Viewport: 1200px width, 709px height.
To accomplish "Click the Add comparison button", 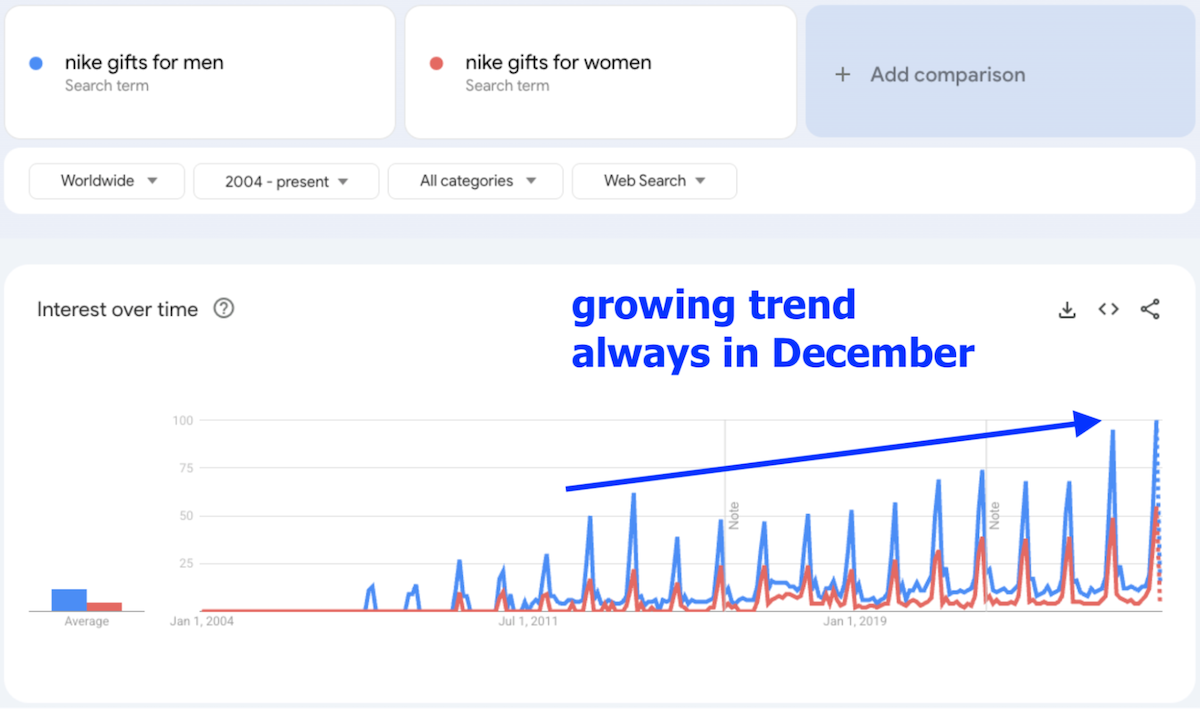I will tap(948, 74).
